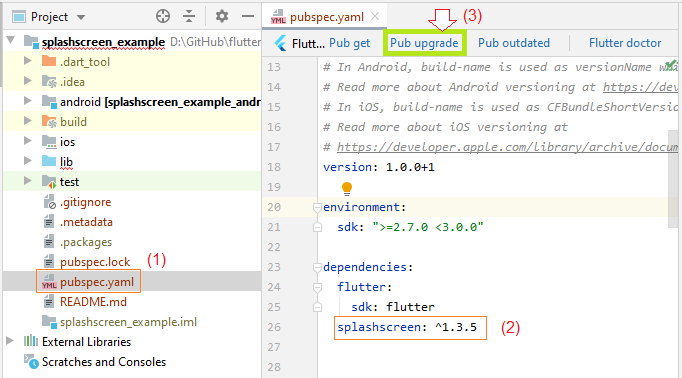Hide the Project panel with minus icon

pos(248,17)
